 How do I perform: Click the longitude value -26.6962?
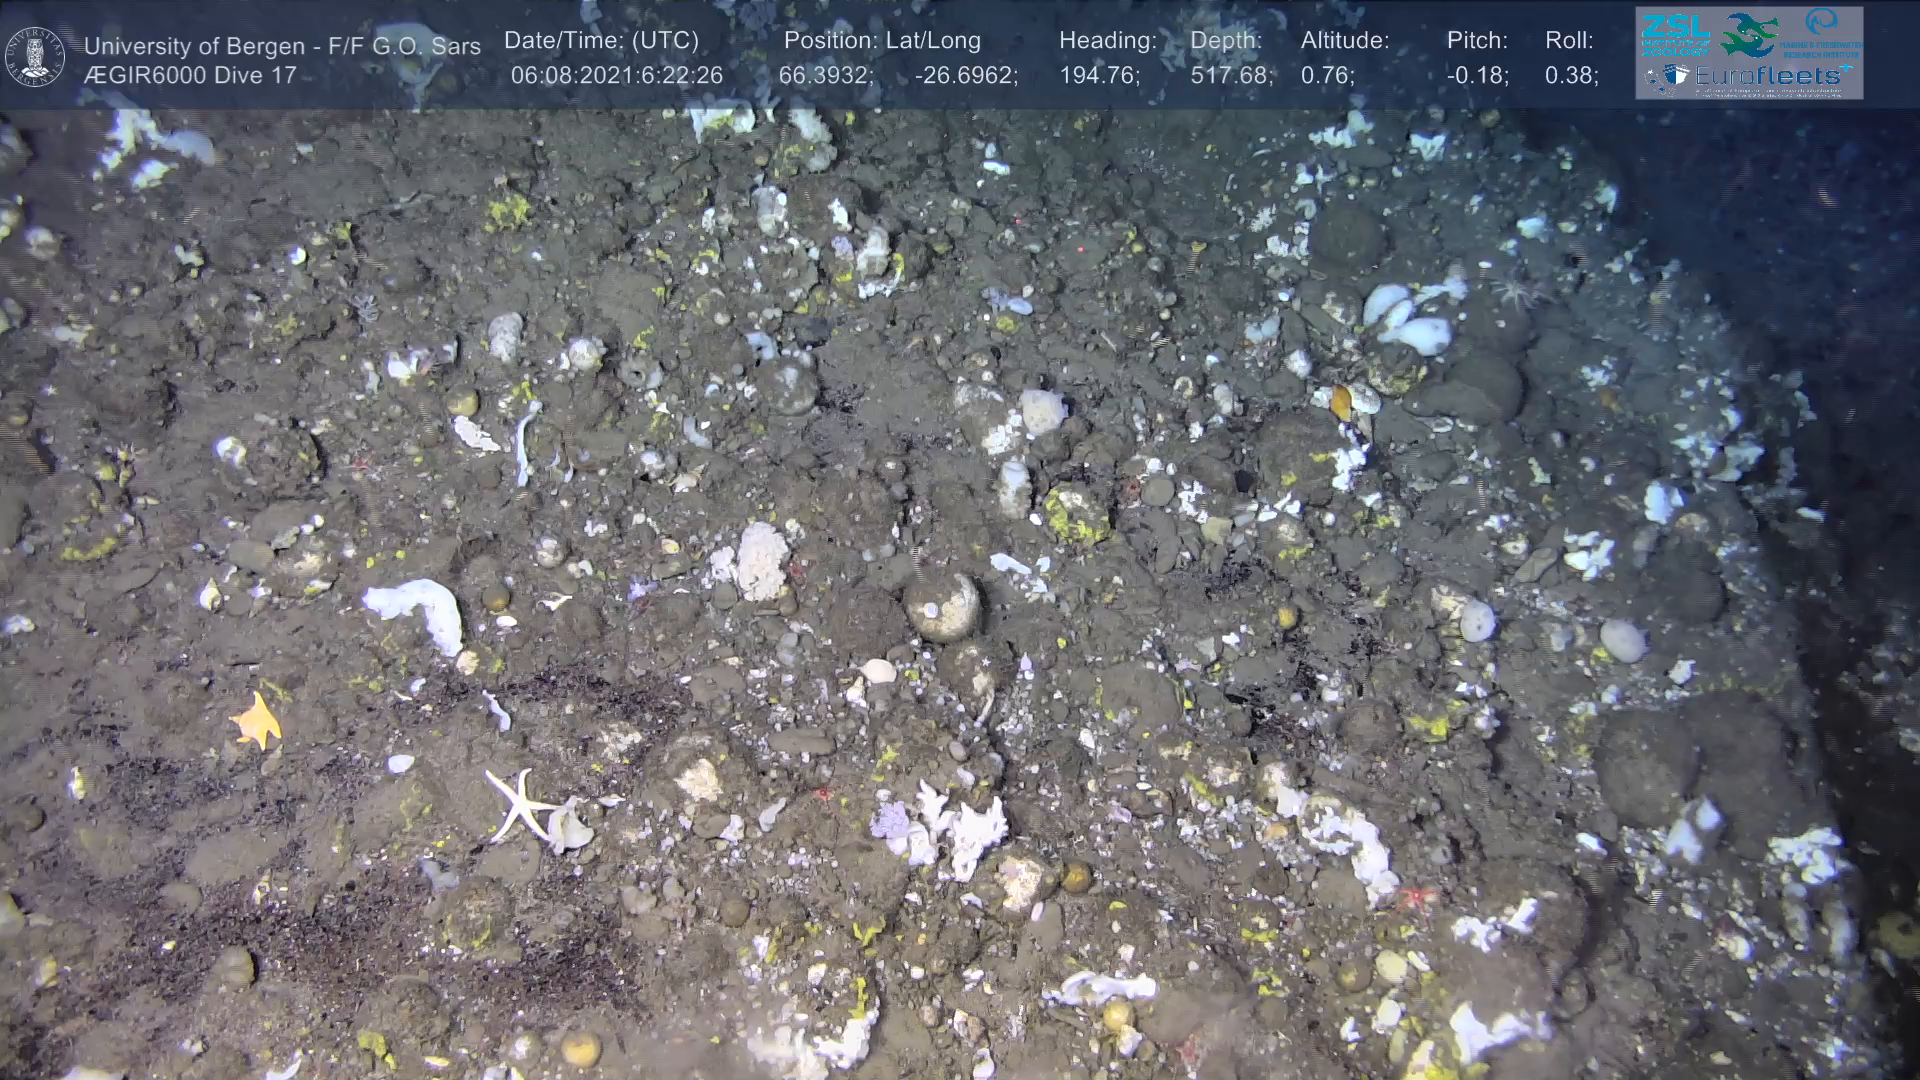(x=966, y=76)
